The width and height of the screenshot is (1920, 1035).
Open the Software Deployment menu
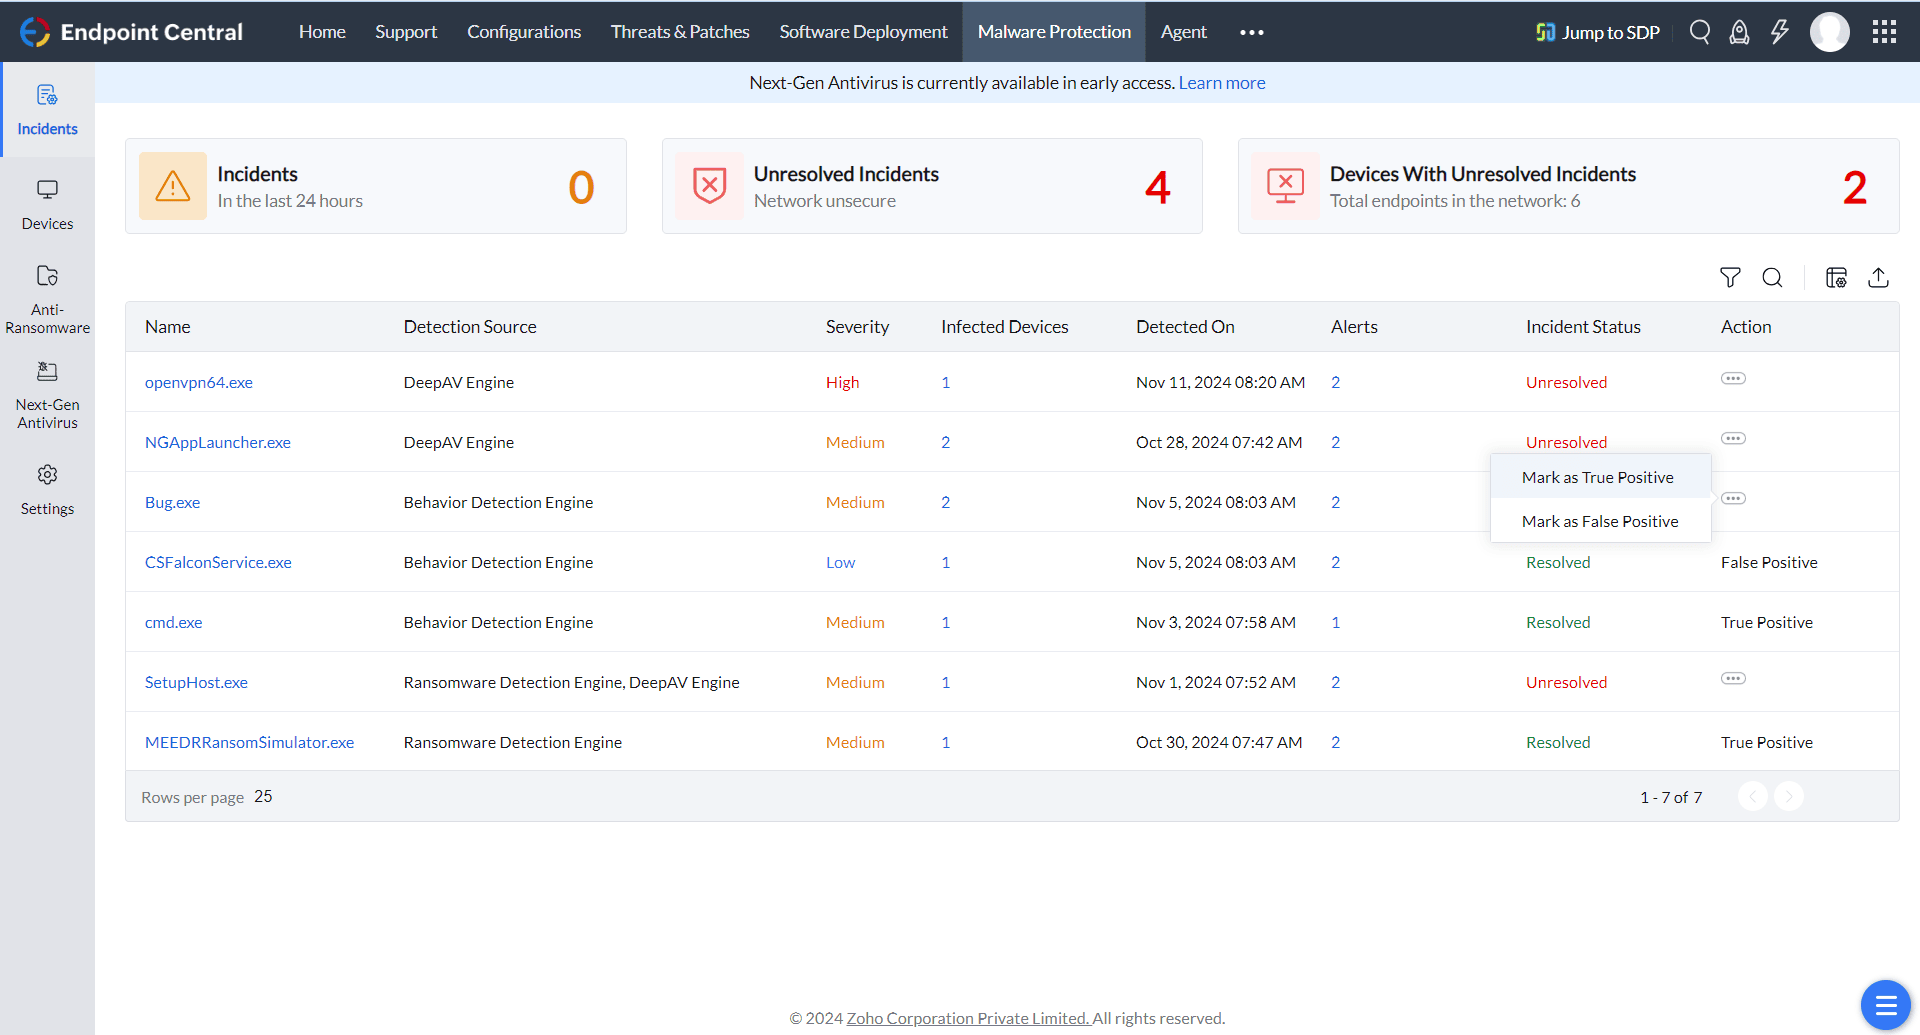pyautogui.click(x=863, y=31)
